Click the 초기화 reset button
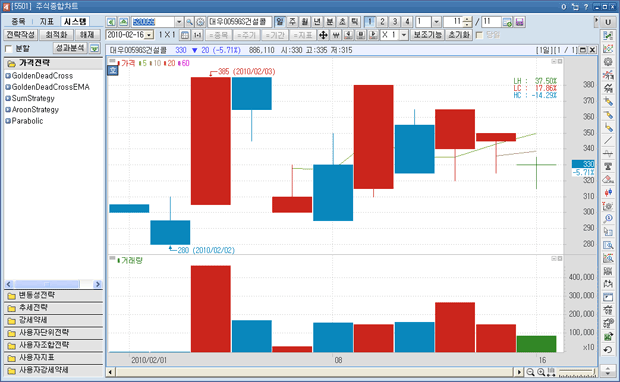620x382 pixels. [x=459, y=35]
